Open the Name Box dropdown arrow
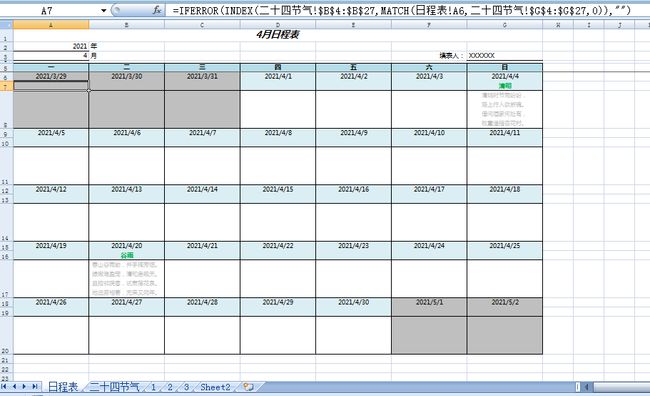 point(104,10)
